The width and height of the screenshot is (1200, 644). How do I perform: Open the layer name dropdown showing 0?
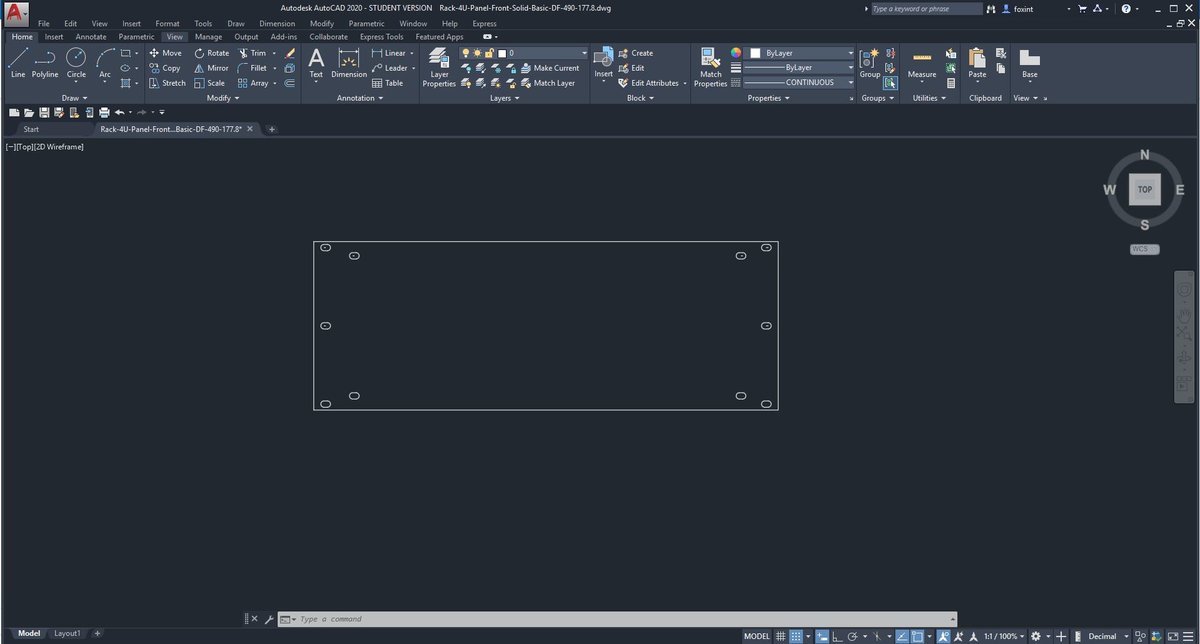pyautogui.click(x=543, y=53)
